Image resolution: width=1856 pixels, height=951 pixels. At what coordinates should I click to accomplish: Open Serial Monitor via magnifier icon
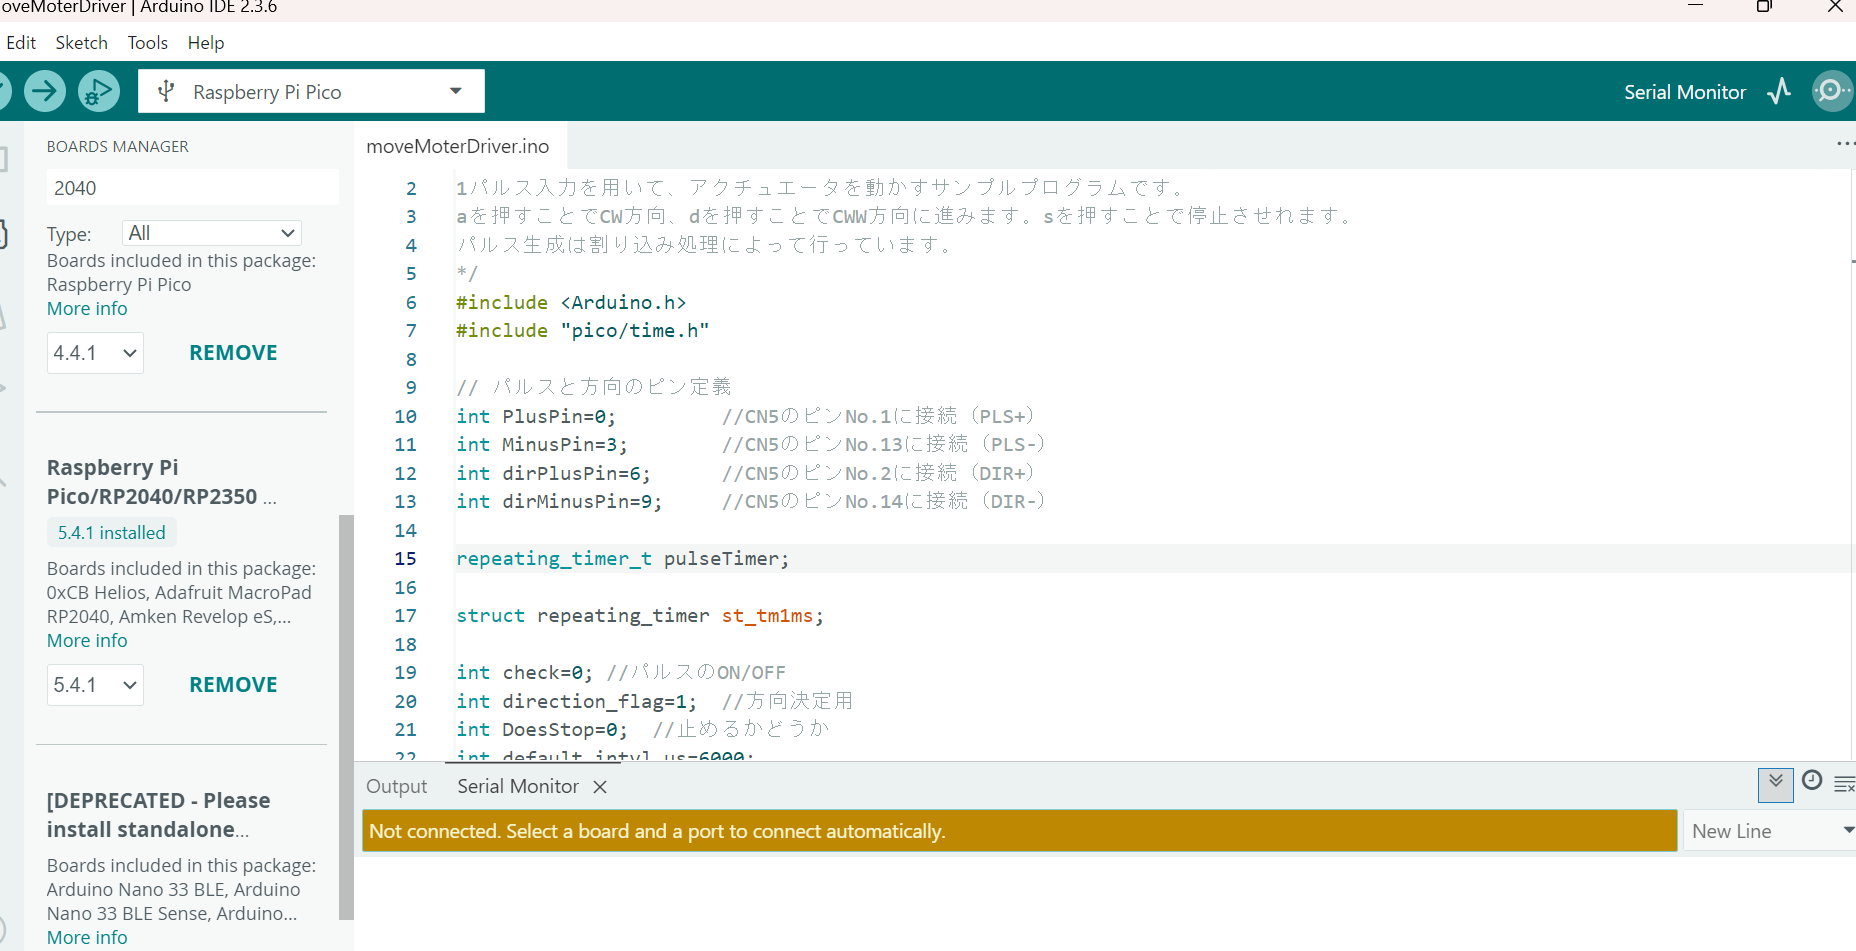[x=1831, y=92]
